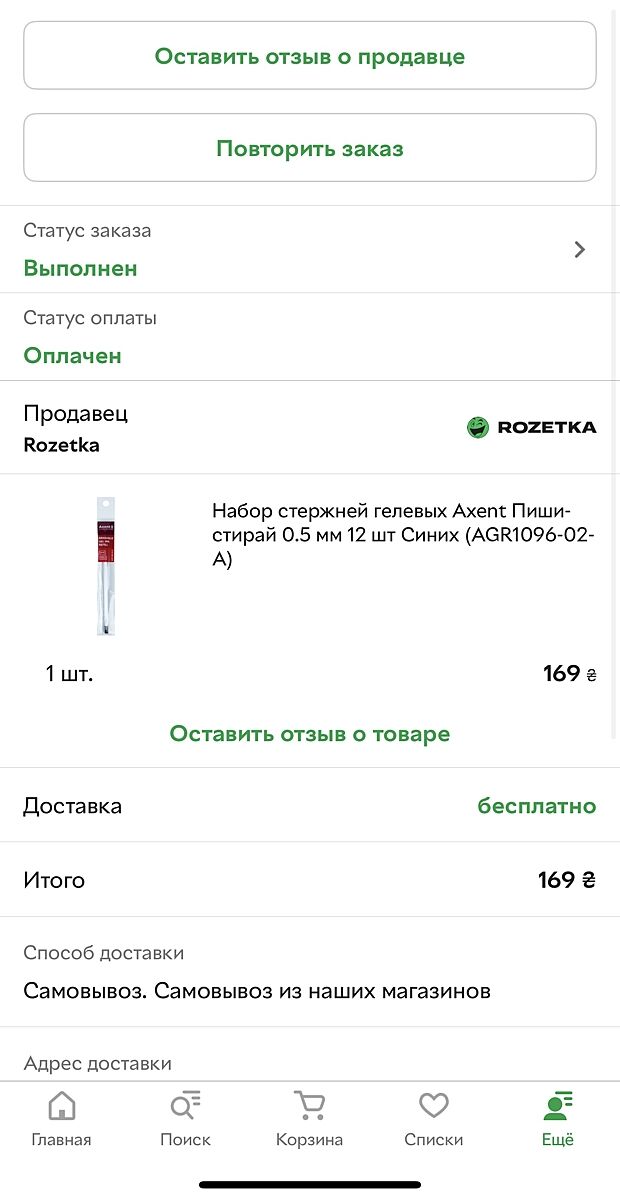The width and height of the screenshot is (620, 1200).
Task: Tap the Оплачен payment status
Action: pyautogui.click(x=73, y=356)
